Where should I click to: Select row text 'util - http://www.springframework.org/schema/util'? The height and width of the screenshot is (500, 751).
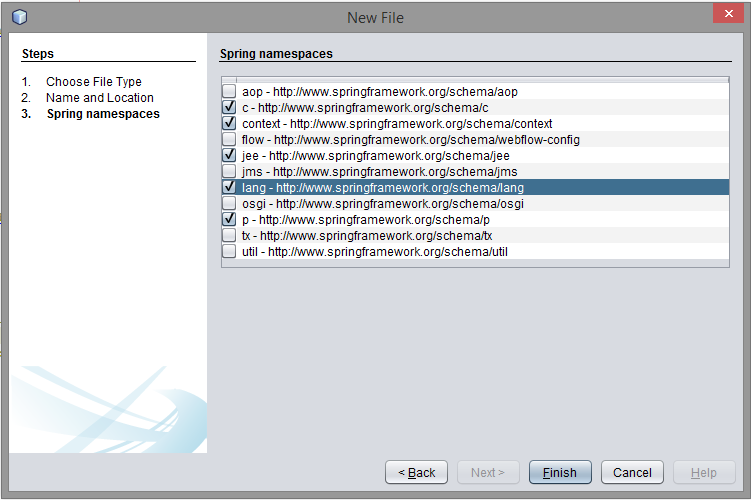click(x=375, y=252)
